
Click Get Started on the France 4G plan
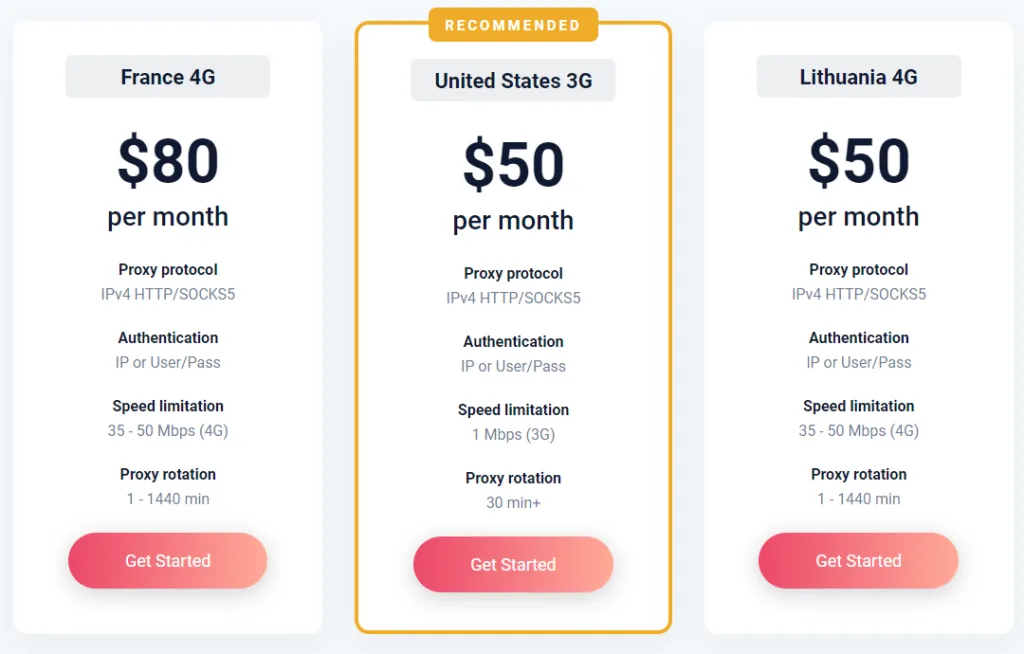coord(167,561)
